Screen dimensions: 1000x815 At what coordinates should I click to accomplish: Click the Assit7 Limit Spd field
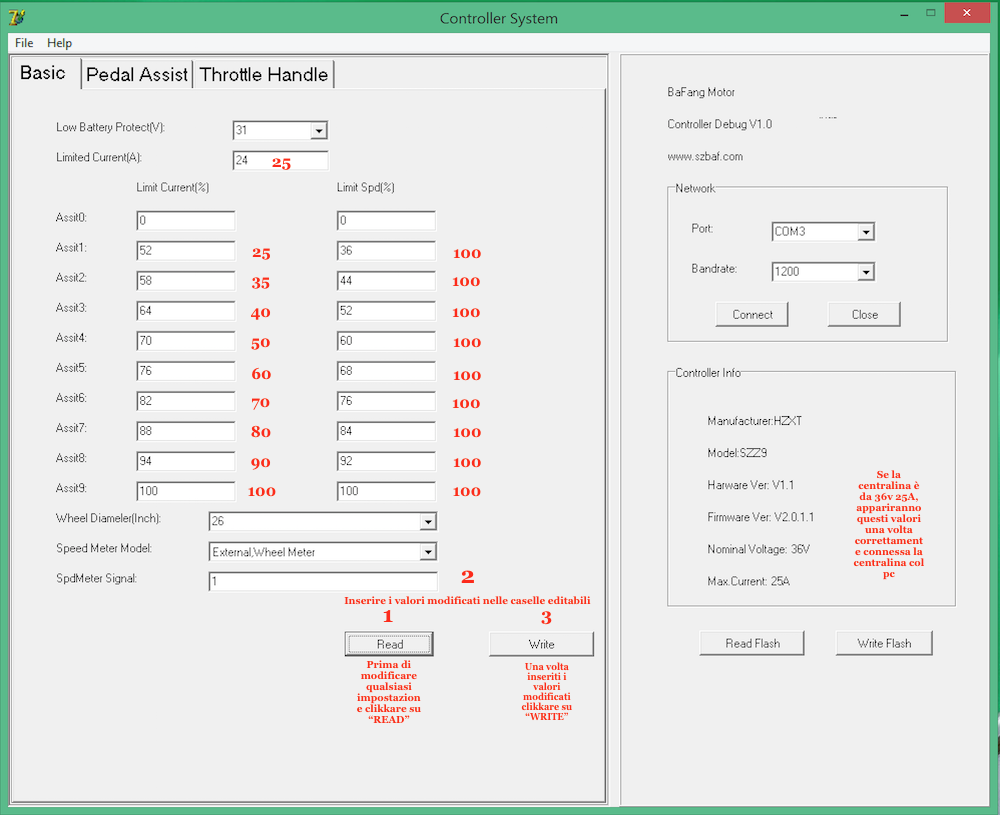point(386,431)
